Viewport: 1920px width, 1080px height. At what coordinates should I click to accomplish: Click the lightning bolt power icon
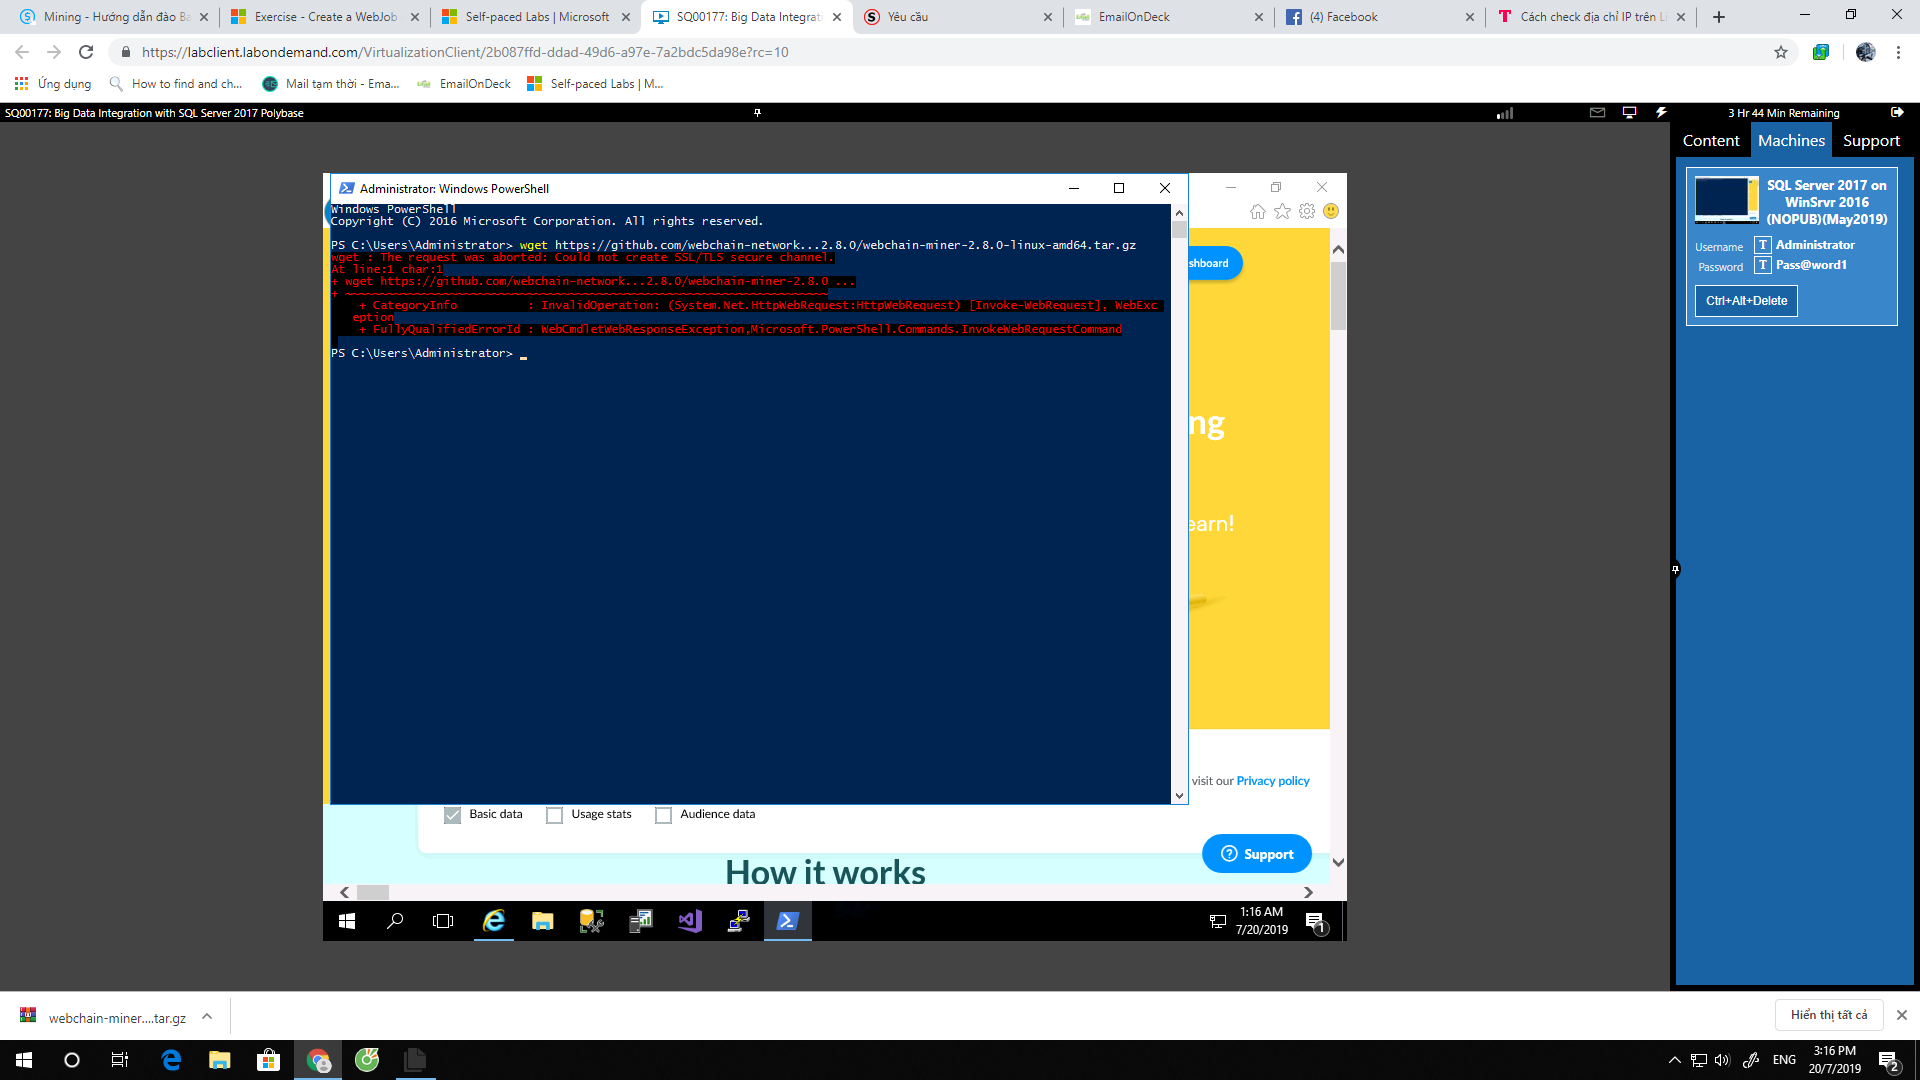coord(1661,113)
